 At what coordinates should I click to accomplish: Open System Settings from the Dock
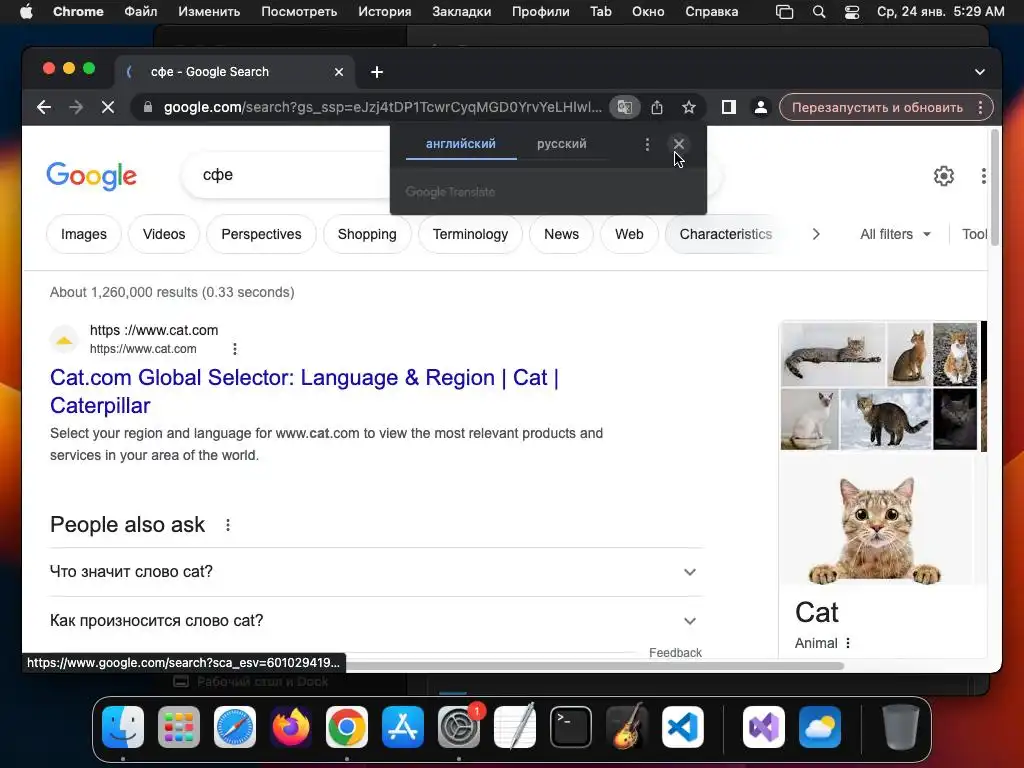459,727
